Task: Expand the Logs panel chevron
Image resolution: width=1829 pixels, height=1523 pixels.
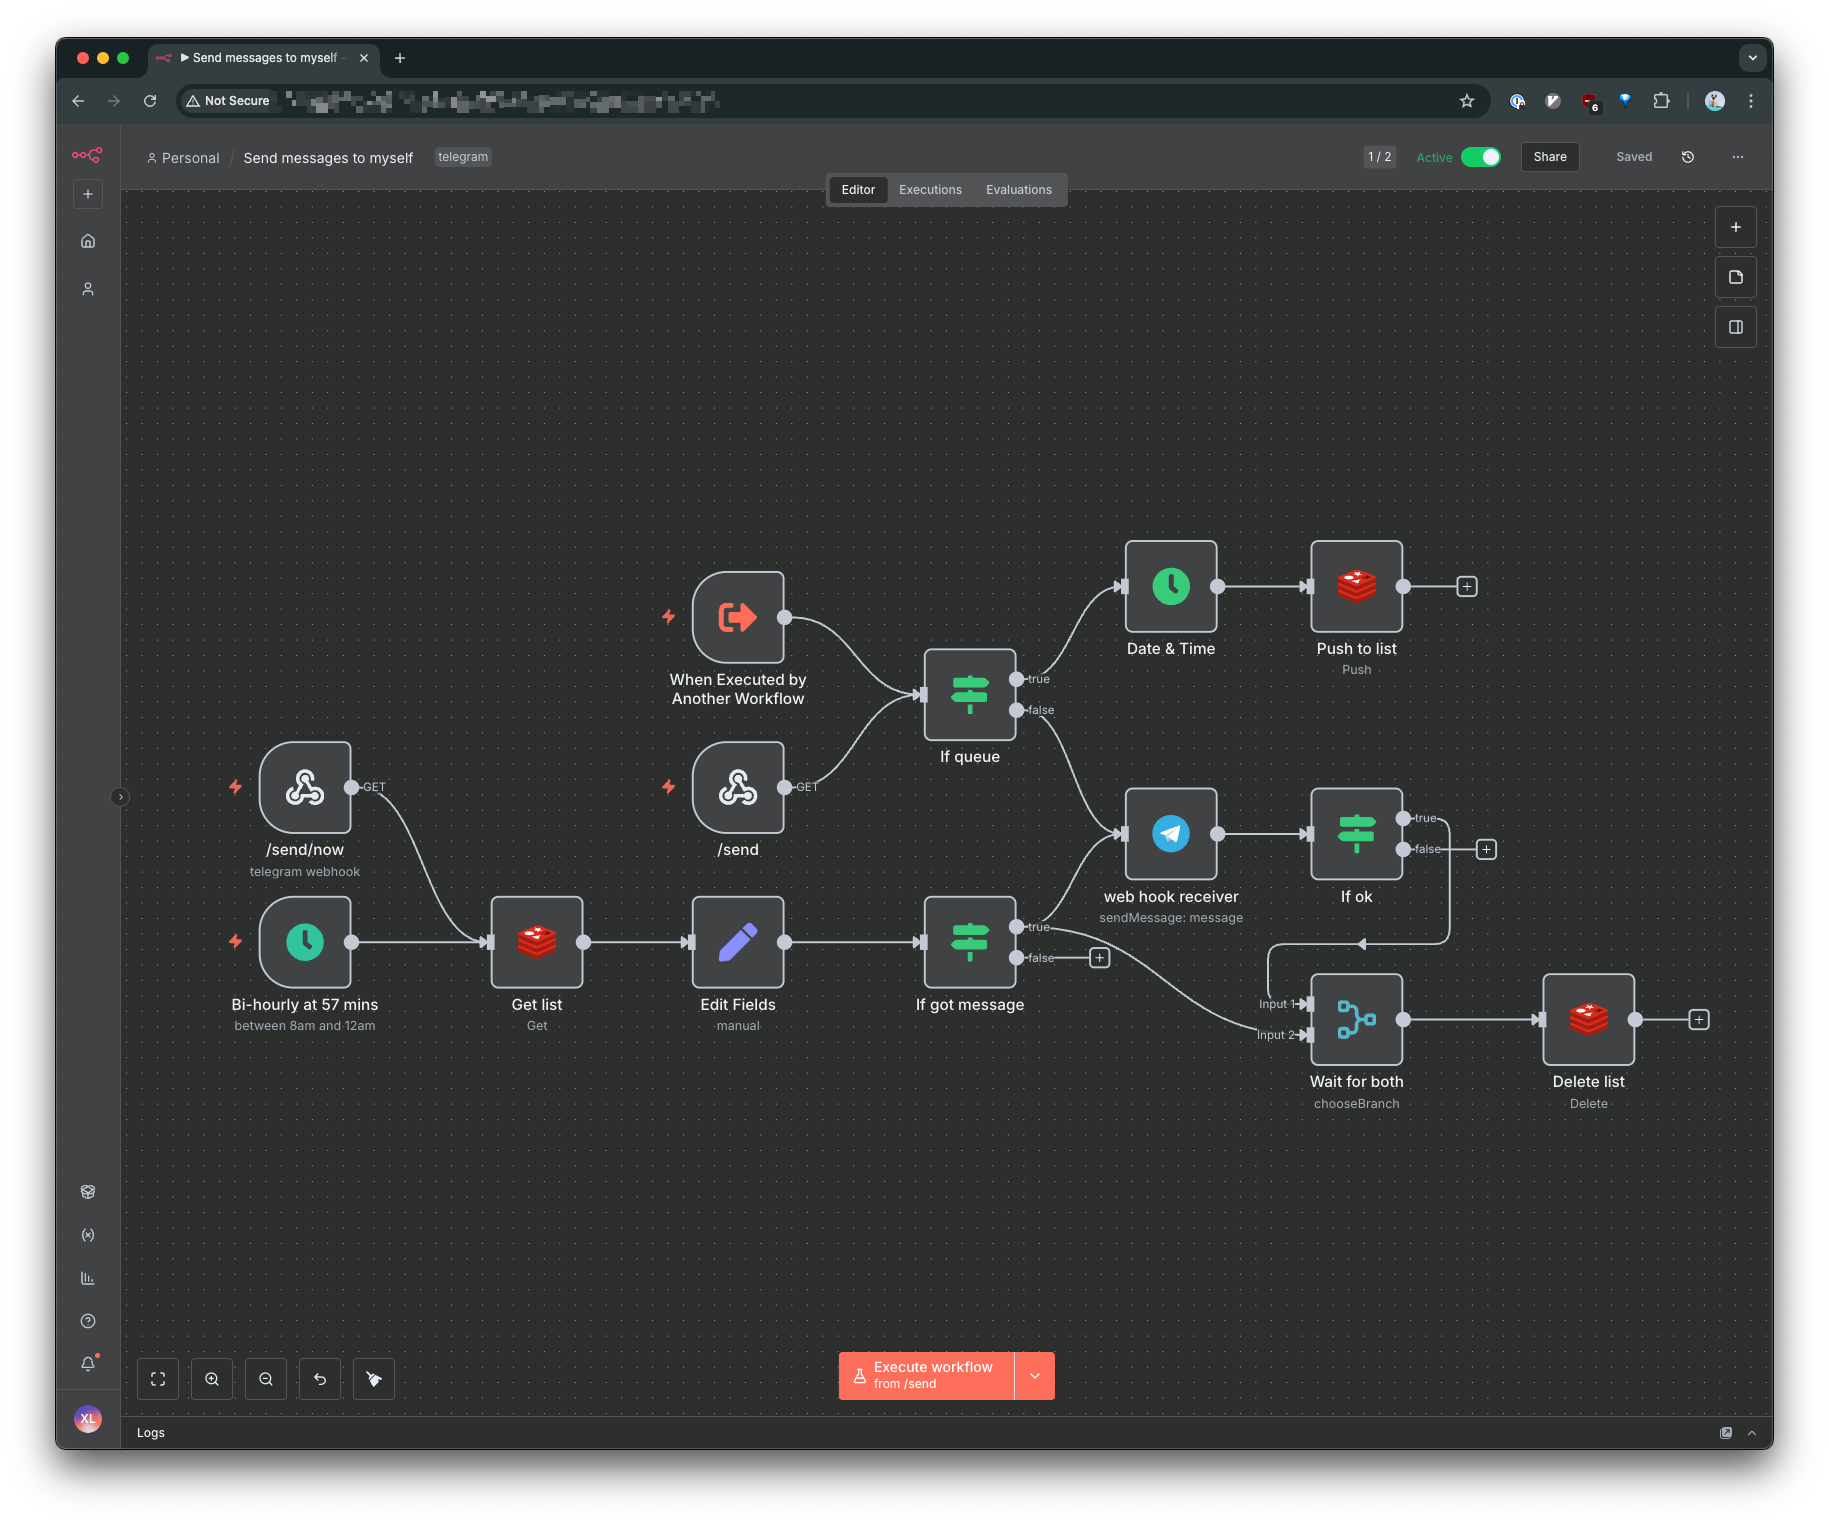Action: coord(1752,1433)
